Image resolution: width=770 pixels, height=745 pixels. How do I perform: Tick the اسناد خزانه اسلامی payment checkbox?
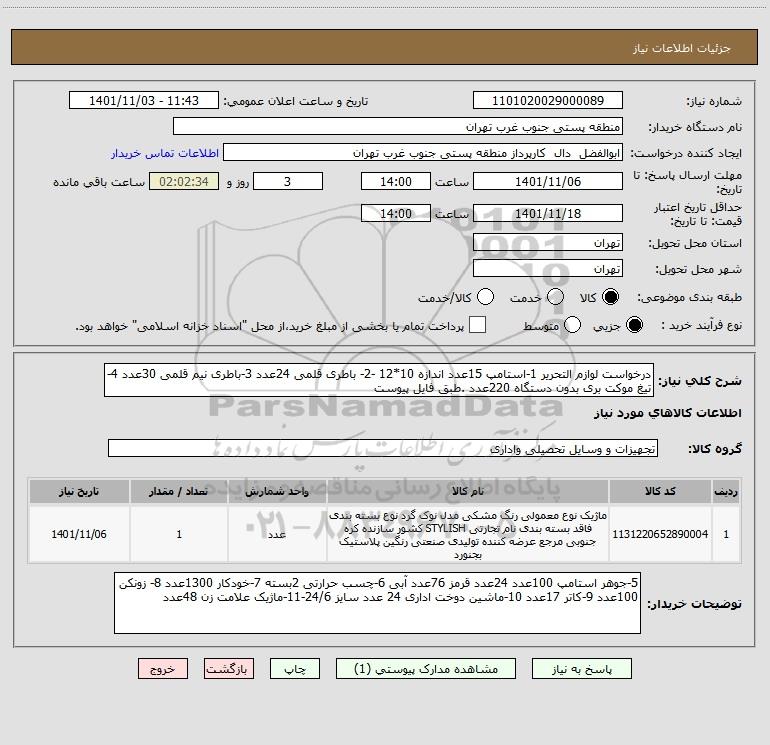point(477,325)
